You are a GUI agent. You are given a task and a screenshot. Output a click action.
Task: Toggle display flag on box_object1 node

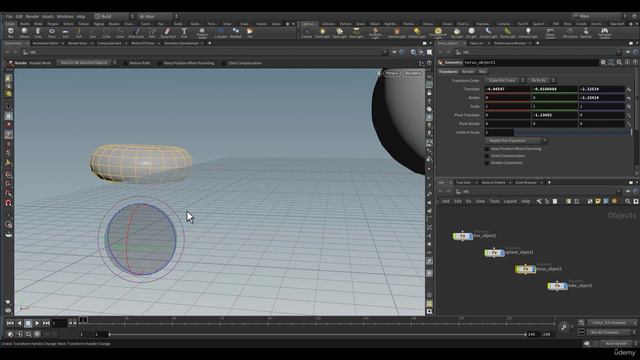[x=471, y=236]
